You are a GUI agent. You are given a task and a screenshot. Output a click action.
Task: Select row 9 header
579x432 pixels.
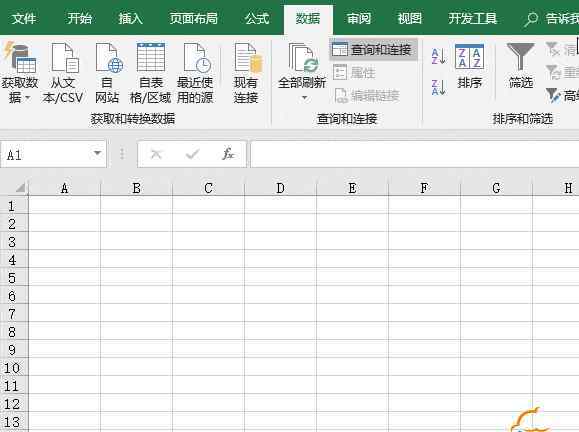[14, 350]
